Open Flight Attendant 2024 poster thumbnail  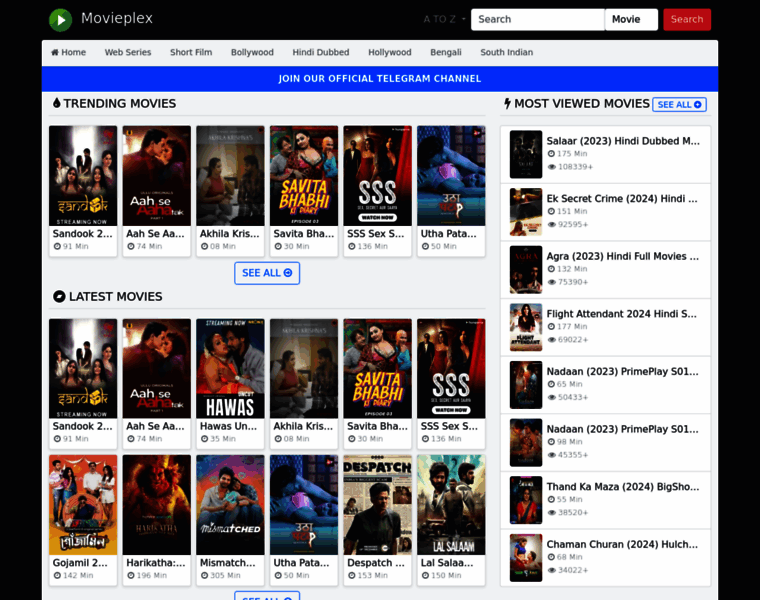526,327
